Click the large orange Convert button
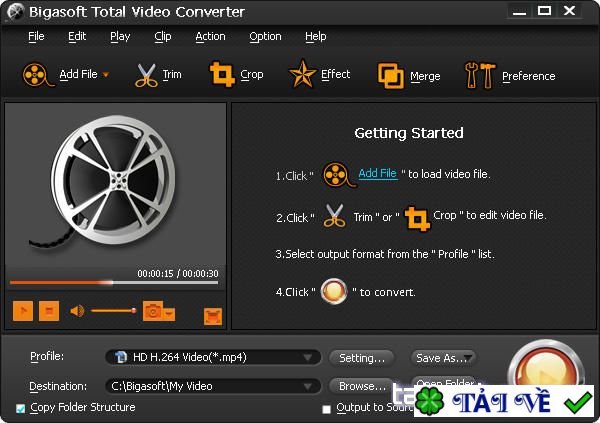 pos(546,362)
